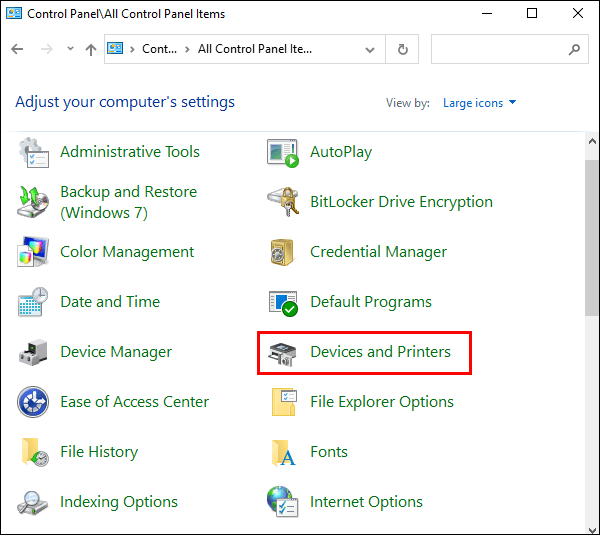
Task: Open BitLocker Drive Encryption link
Action: tap(401, 202)
